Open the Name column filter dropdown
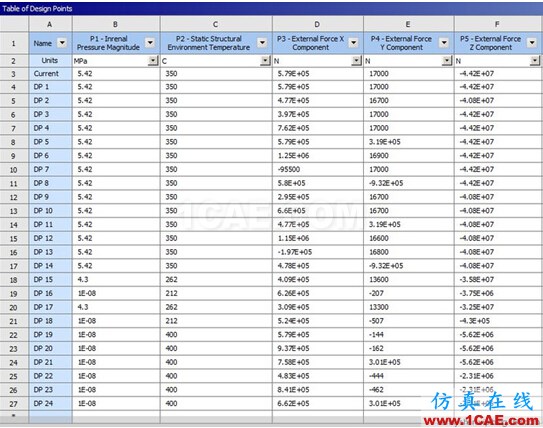Screen dimensions: 543x428 click(62, 43)
